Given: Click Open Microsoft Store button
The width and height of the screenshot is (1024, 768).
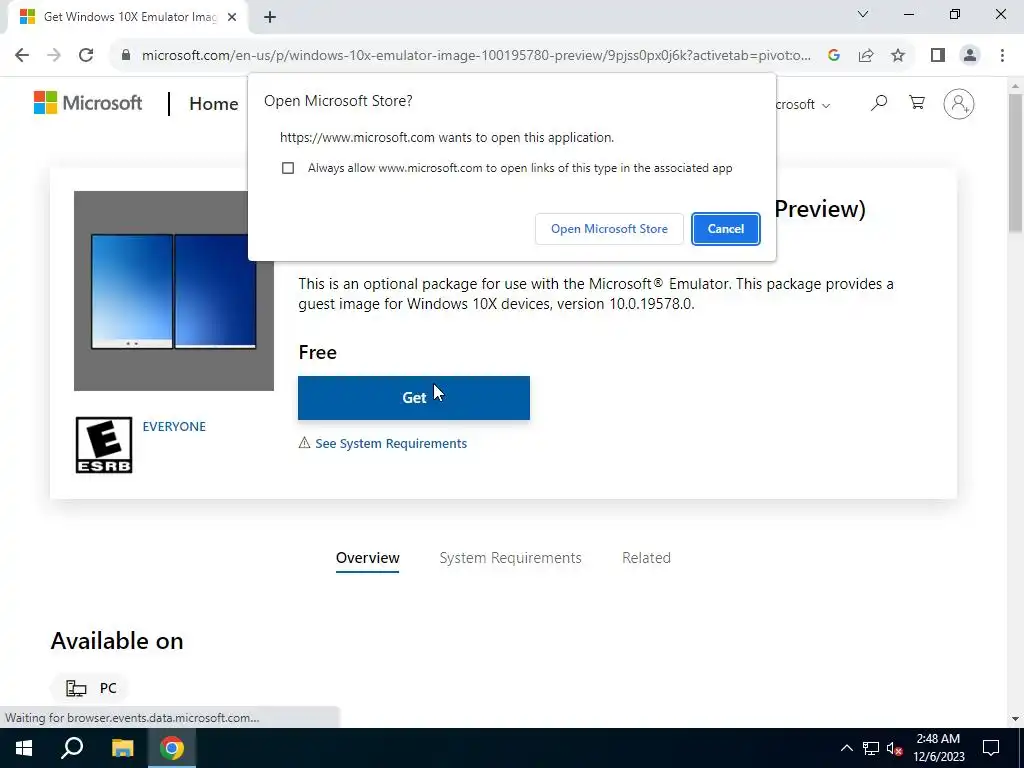Looking at the screenshot, I should (x=609, y=229).
